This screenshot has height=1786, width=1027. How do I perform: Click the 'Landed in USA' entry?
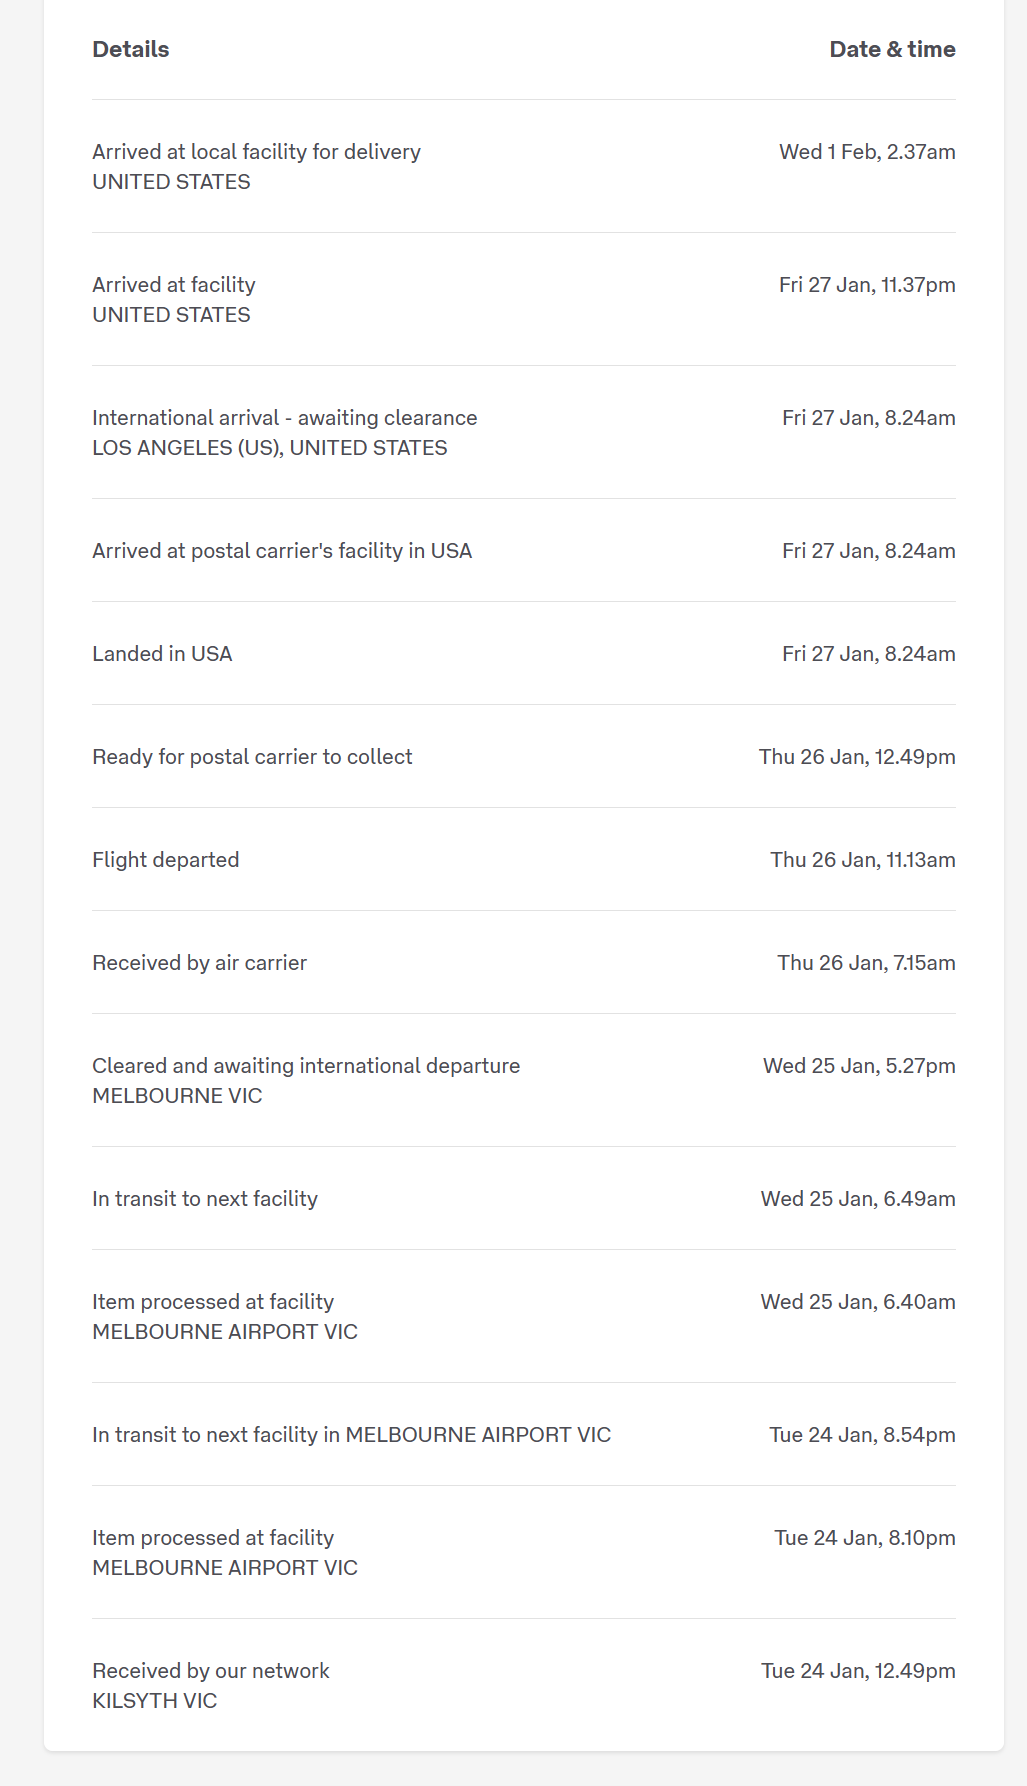coord(162,654)
